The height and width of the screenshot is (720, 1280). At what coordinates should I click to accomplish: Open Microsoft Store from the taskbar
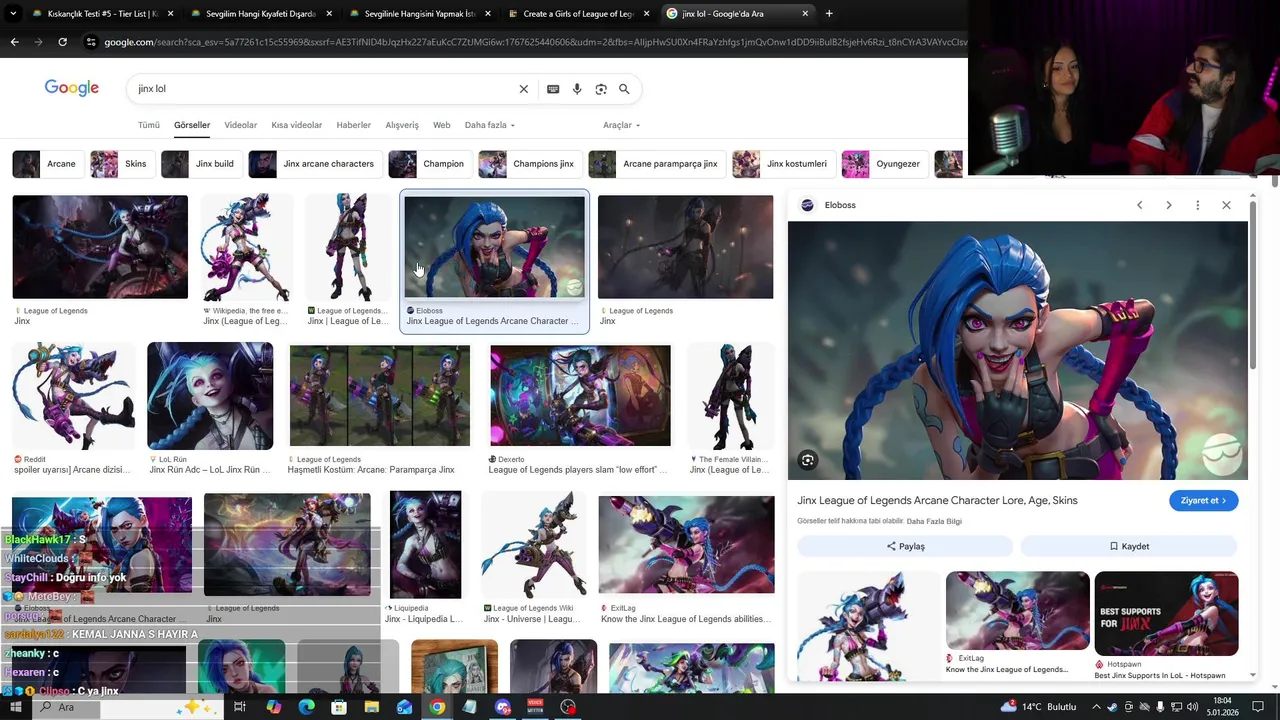pos(339,707)
